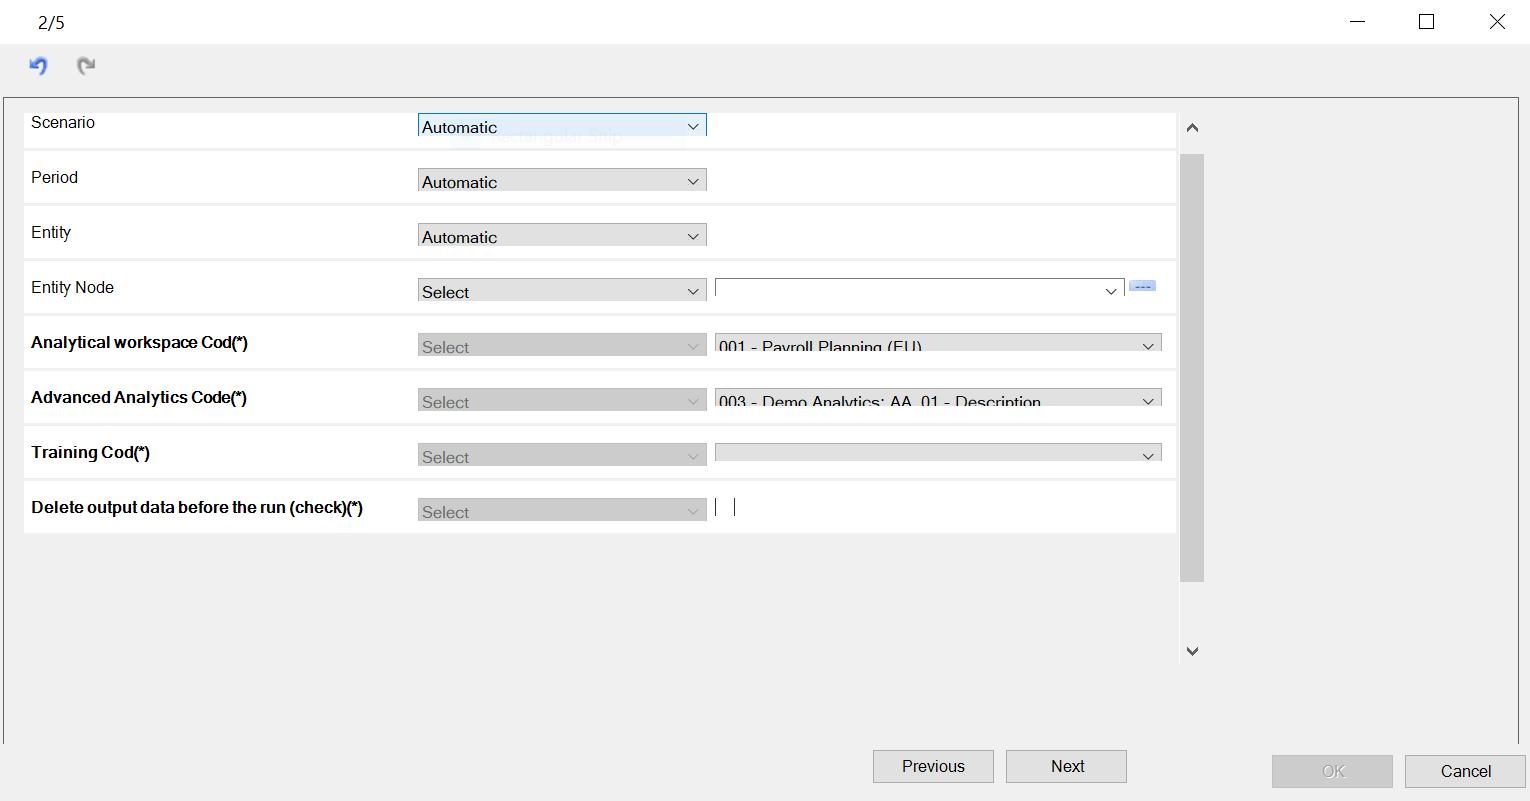1530x801 pixels.
Task: Click the scroll-up arrow of the form
Action: coord(1192,128)
